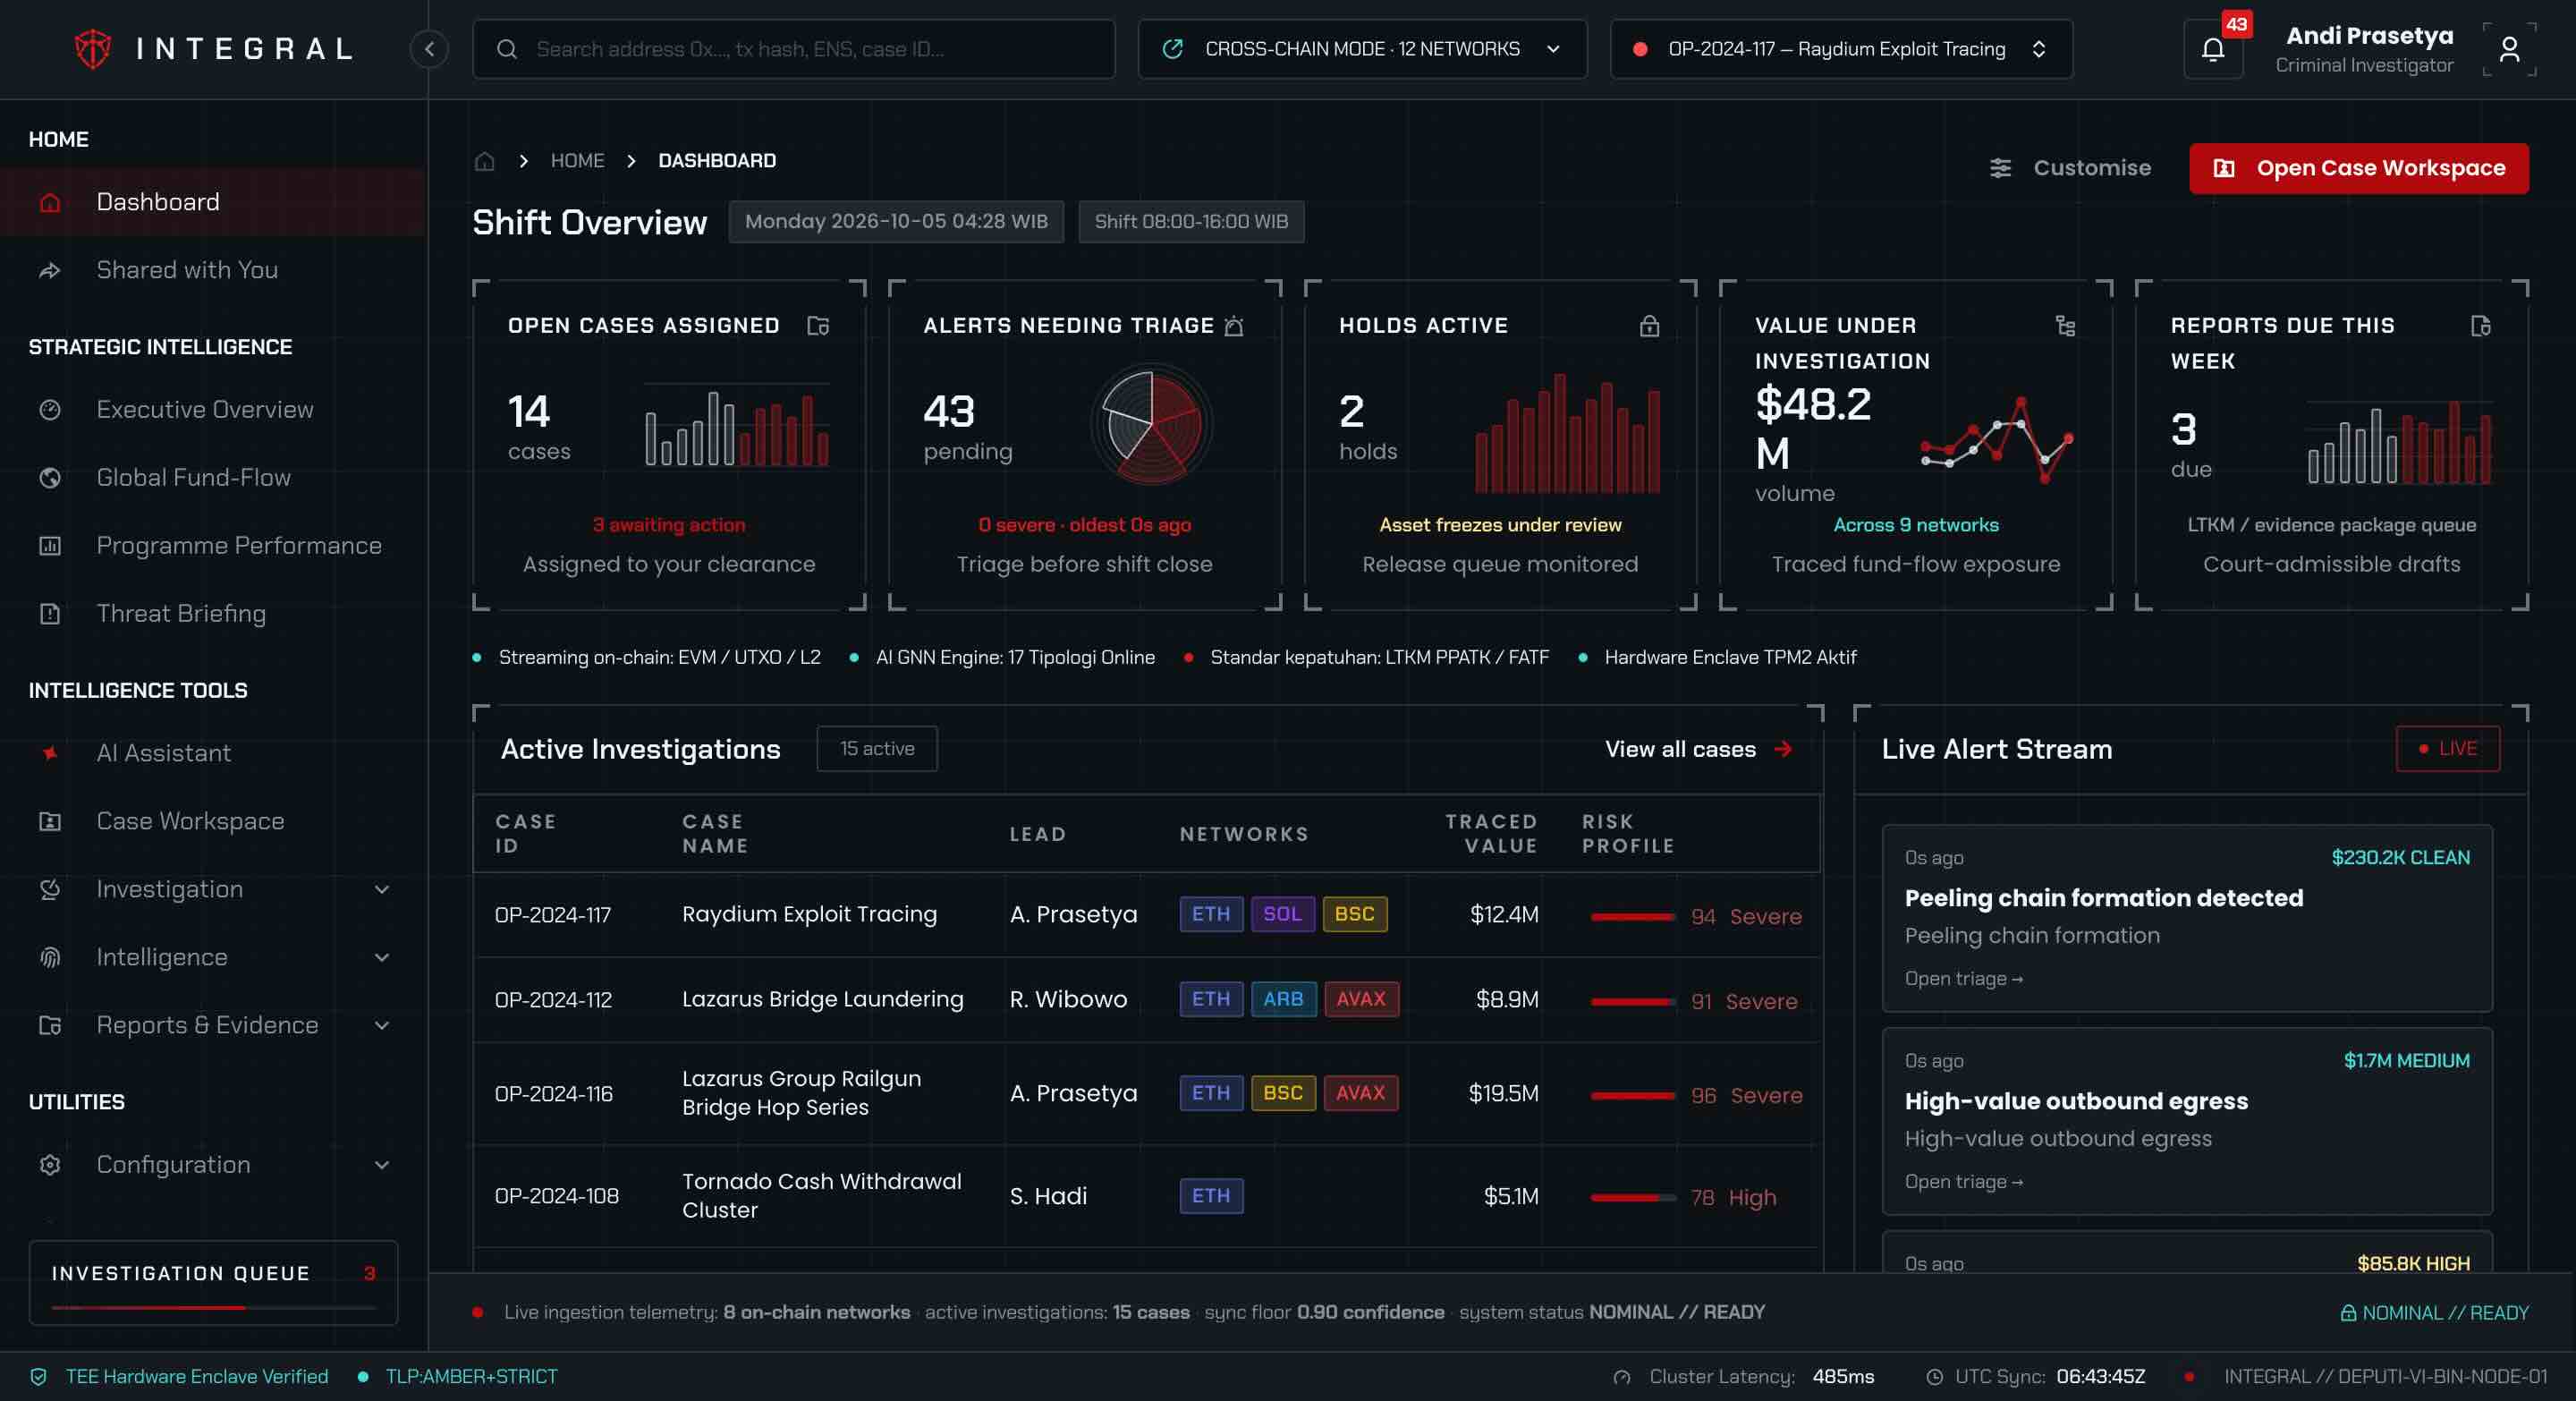Screen dimensions: 2576x1401
Task: Open the OP-2024-117 case selector
Action: (x=1841, y=49)
